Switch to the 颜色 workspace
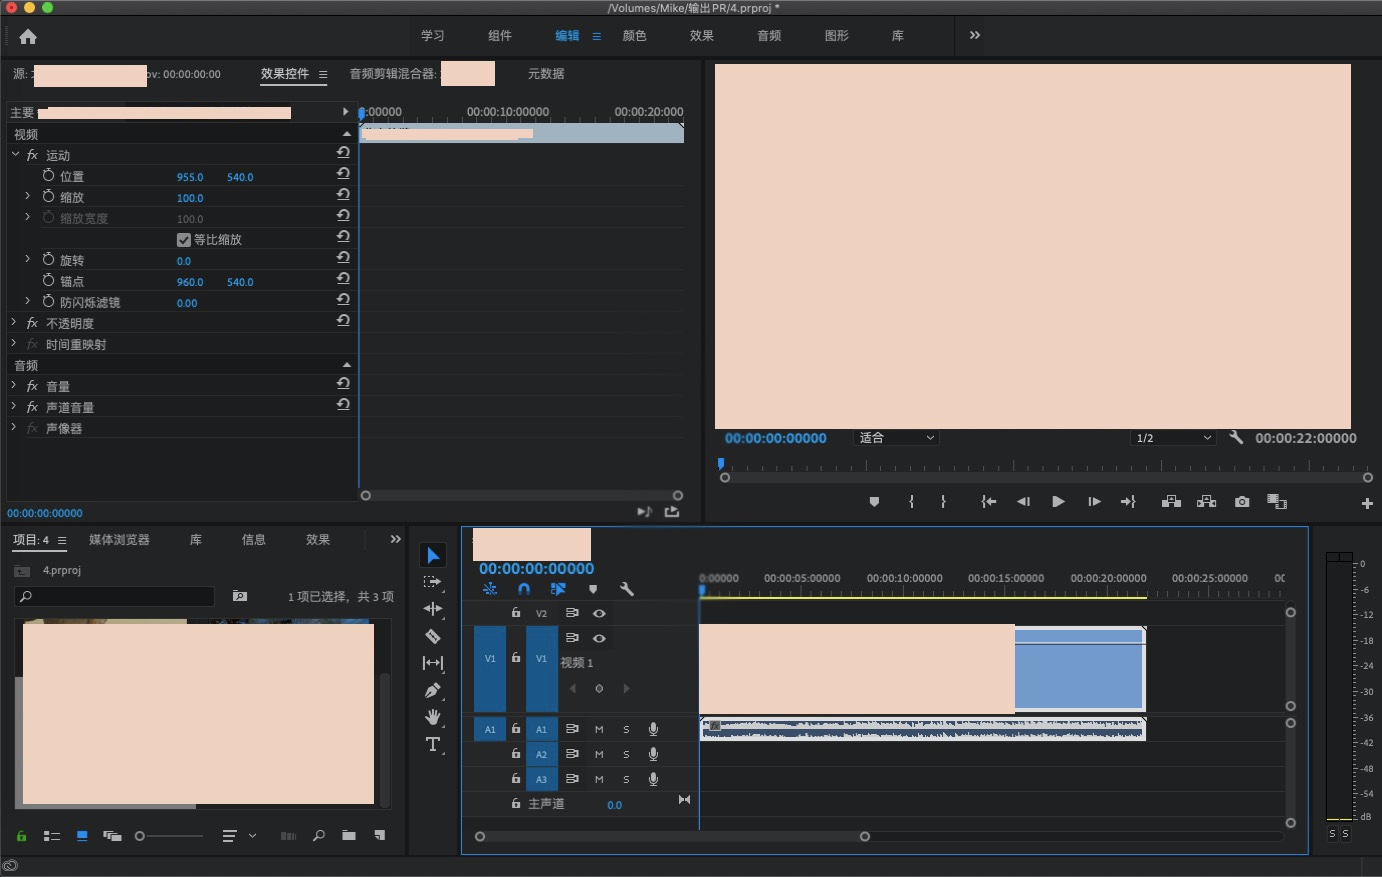 (x=634, y=36)
